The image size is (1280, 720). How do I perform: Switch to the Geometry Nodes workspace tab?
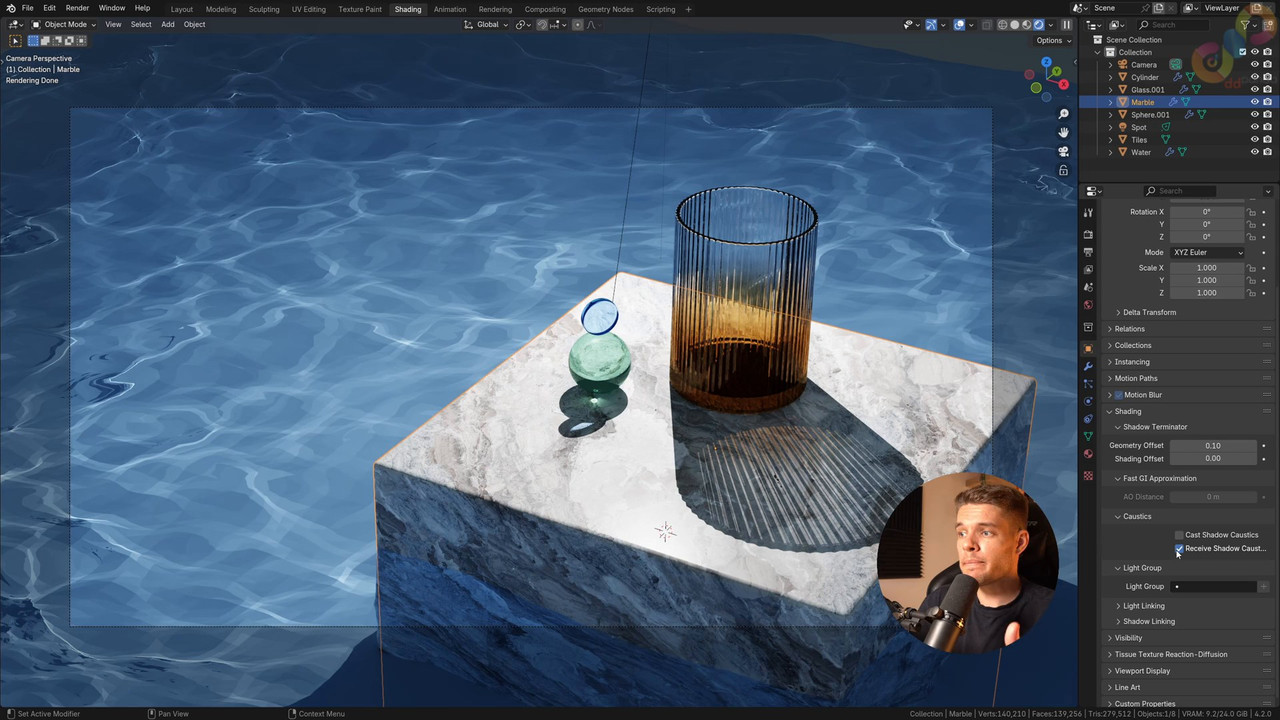[605, 9]
